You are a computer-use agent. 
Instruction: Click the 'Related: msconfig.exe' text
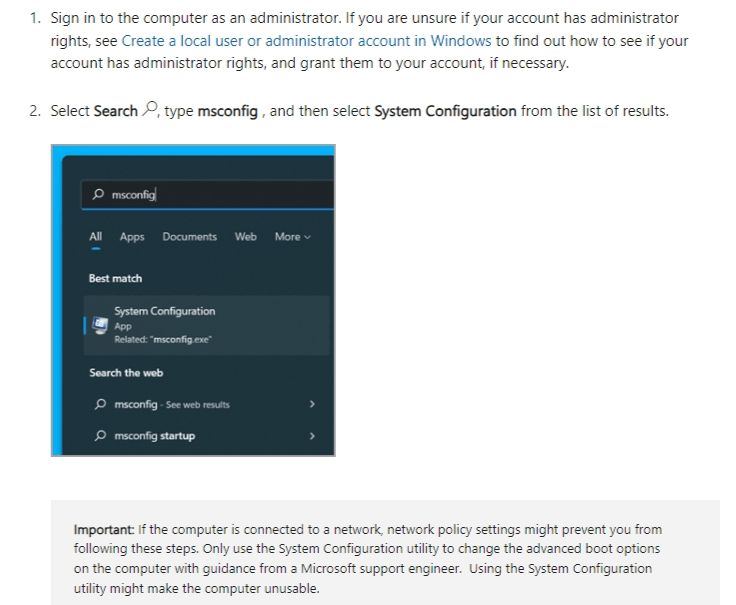[162, 340]
